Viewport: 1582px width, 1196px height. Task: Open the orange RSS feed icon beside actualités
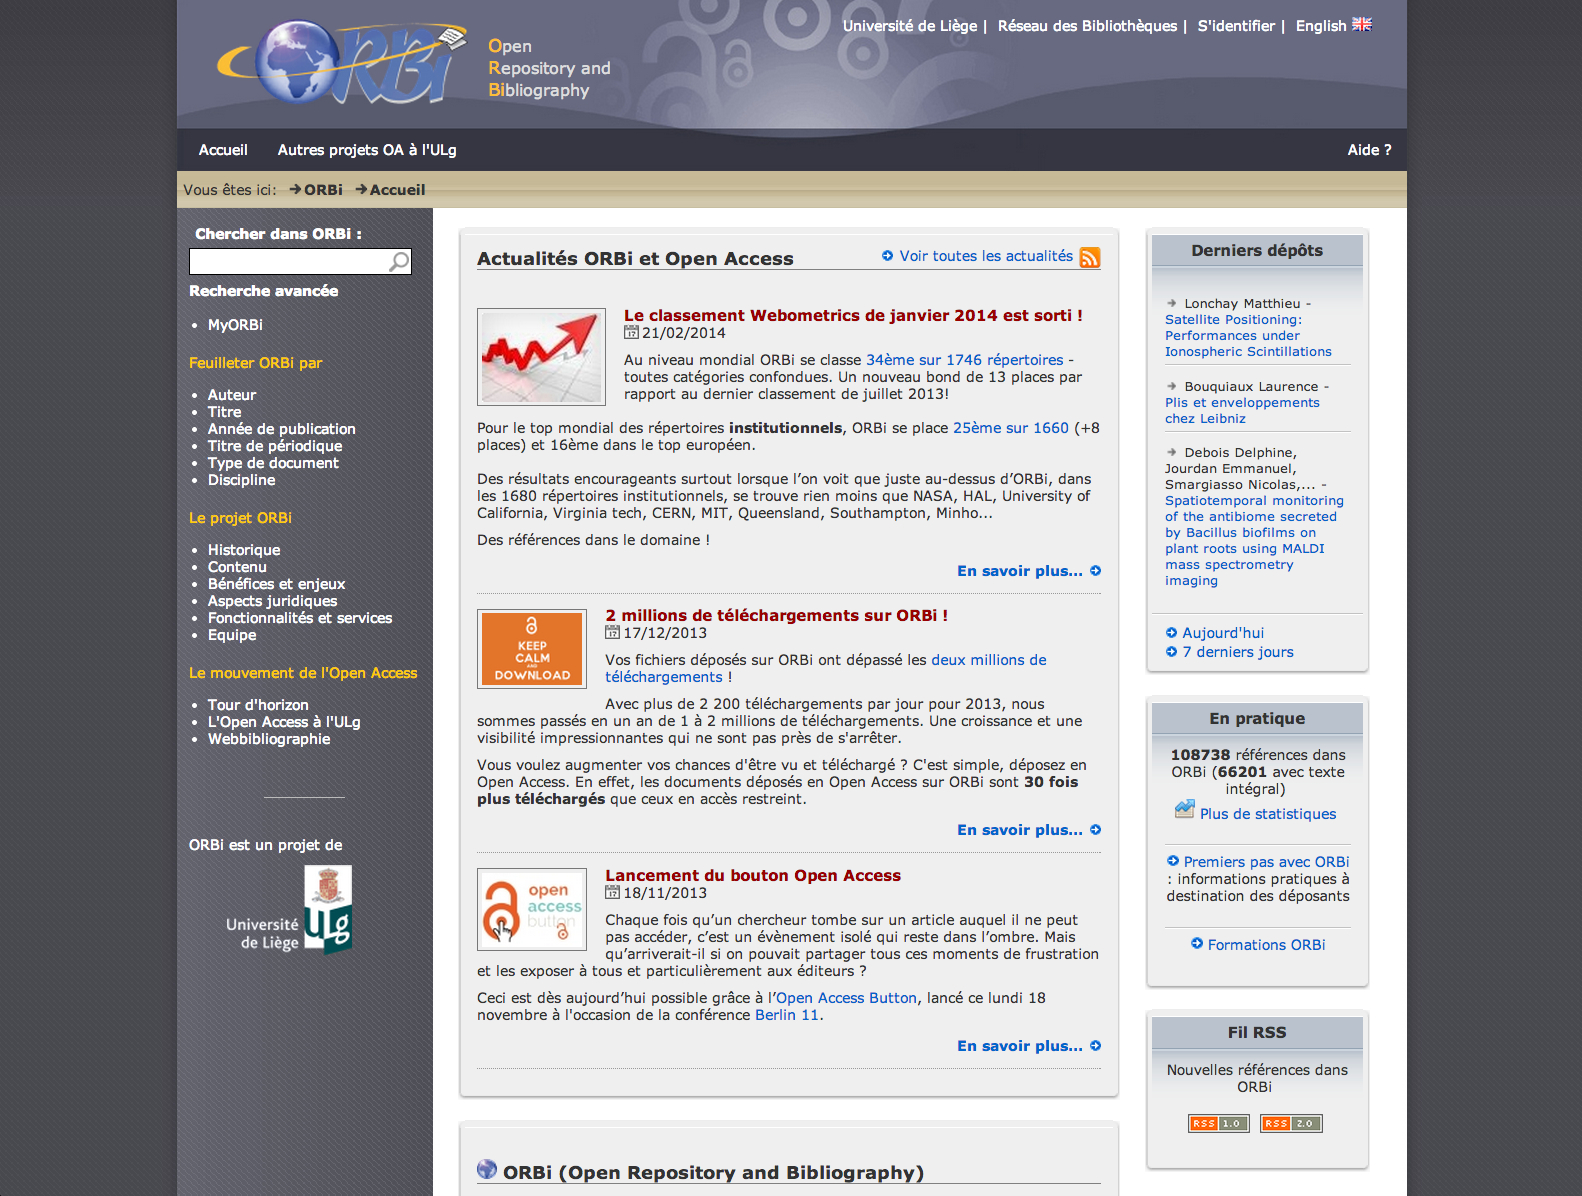click(x=1090, y=257)
